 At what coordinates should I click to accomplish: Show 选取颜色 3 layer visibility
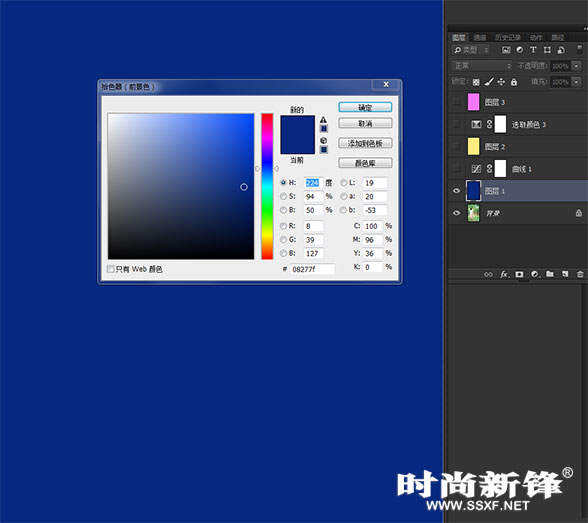coord(456,124)
